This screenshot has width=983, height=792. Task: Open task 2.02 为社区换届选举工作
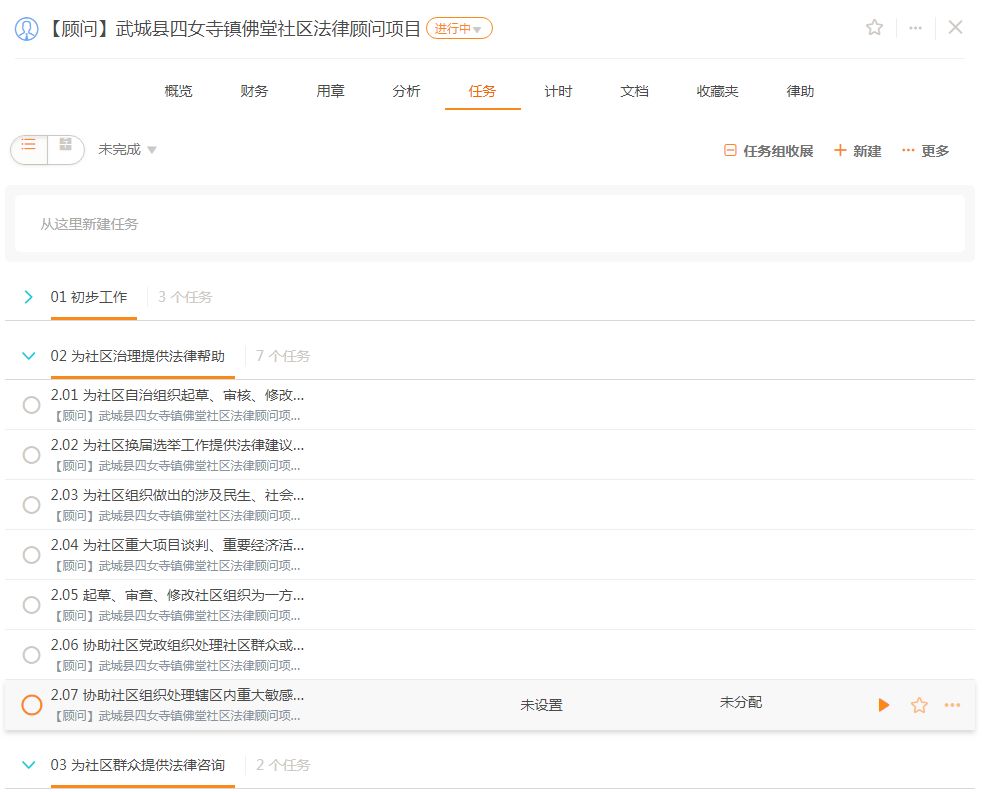(x=177, y=445)
